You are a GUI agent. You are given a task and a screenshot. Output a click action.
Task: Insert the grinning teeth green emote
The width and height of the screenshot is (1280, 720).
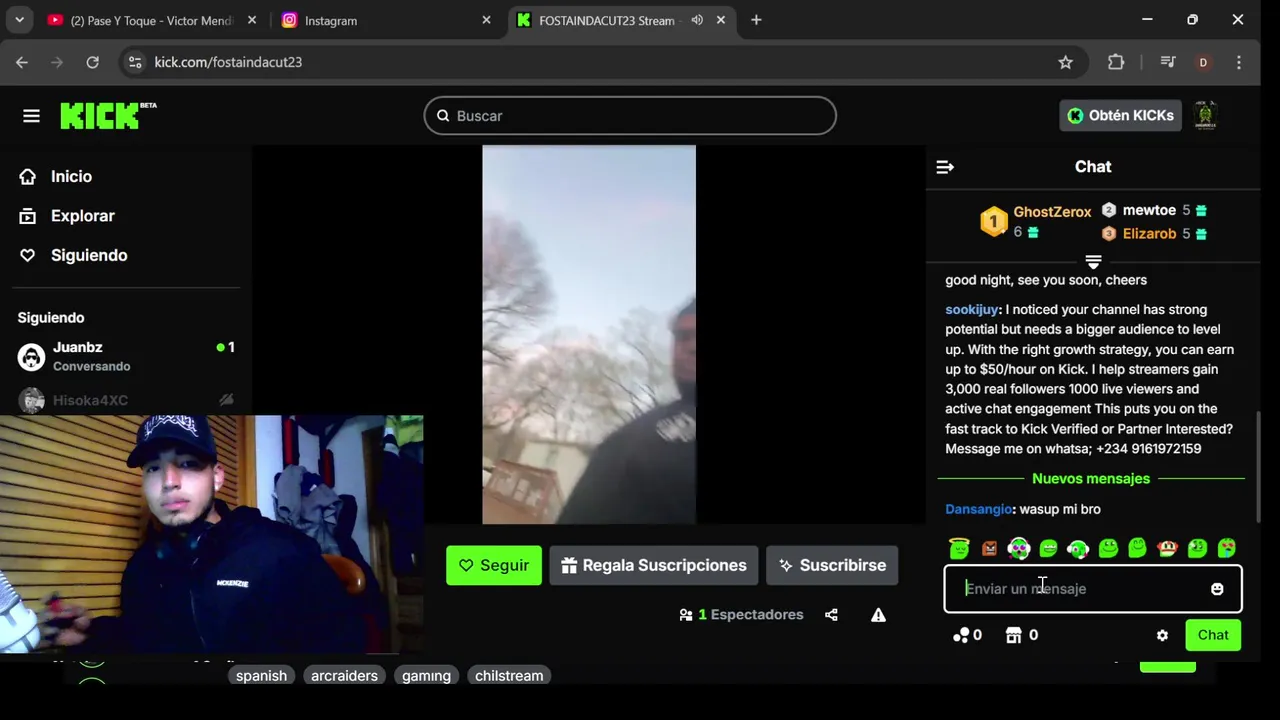1048,548
